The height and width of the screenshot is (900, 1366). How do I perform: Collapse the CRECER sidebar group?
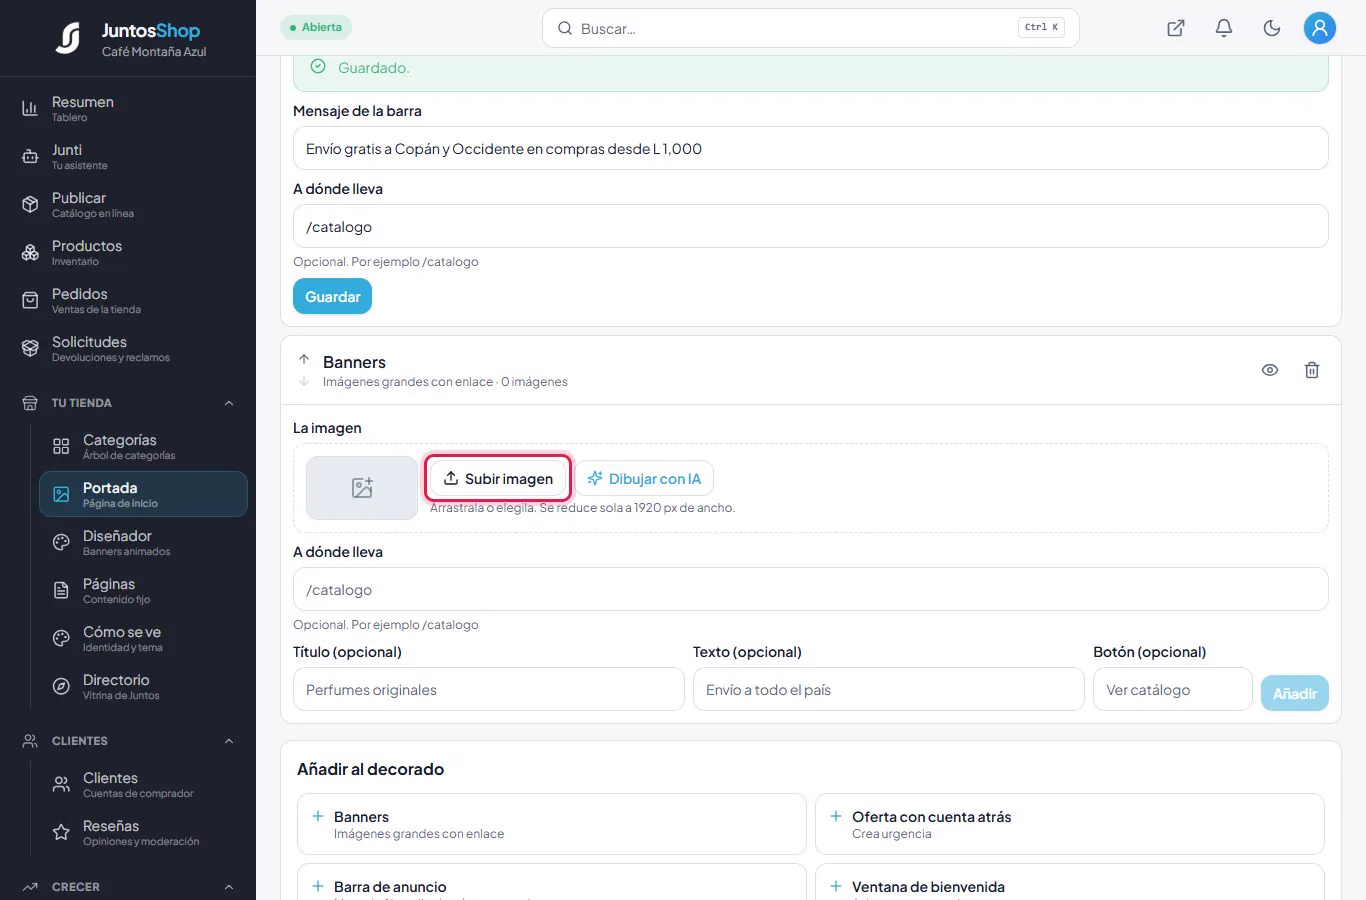[229, 887]
